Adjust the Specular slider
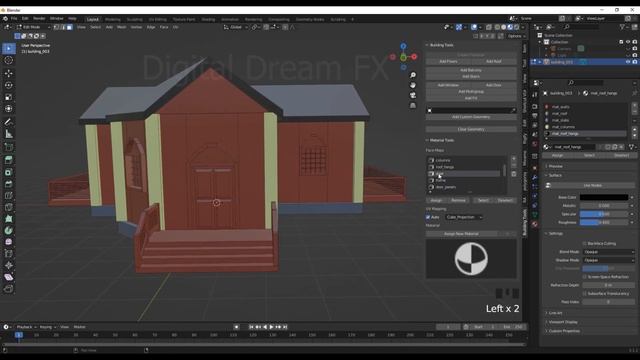Screen dimensions: 640x360 click(x=604, y=214)
